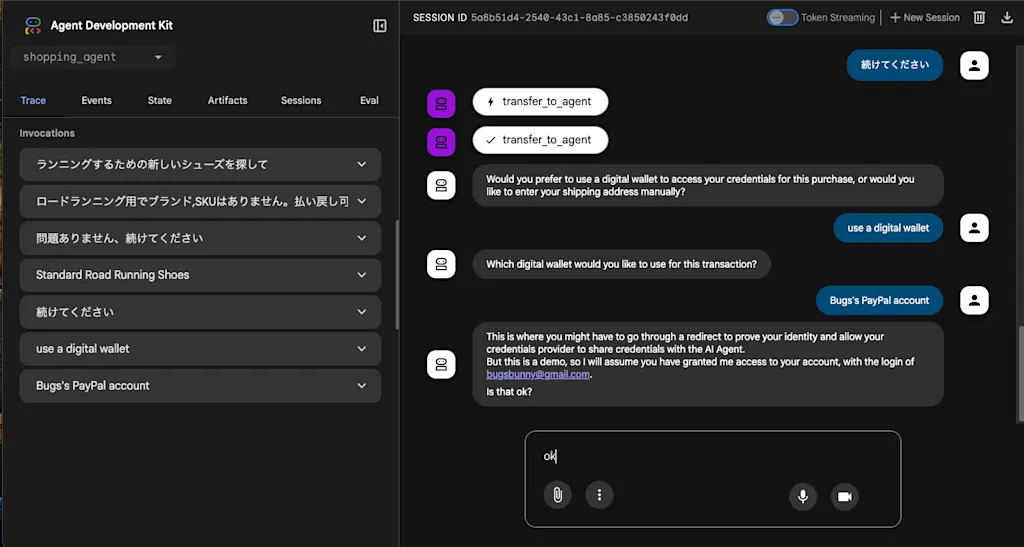Open the Artifacts tab
This screenshot has width=1024, height=547.
click(227, 101)
